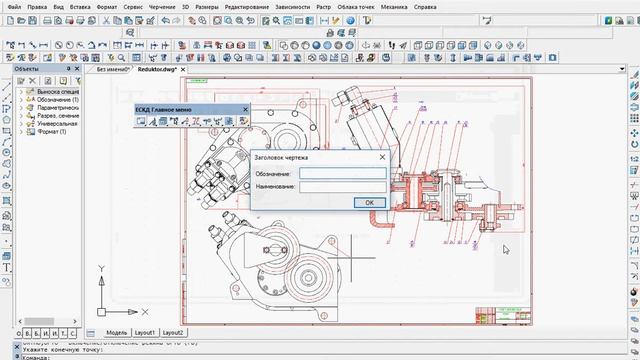The image size is (640, 360).
Task: Open the document tabs list dropdown arrow
Action: pyautogui.click(x=622, y=69)
